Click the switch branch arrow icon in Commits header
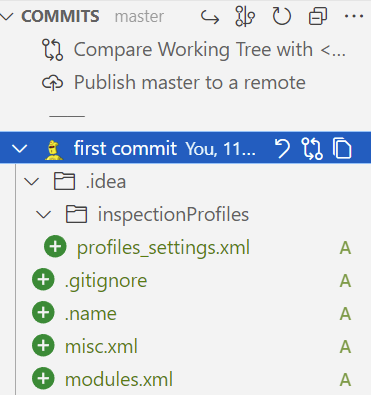Screen dimensions: 371x395 [x=210, y=17]
